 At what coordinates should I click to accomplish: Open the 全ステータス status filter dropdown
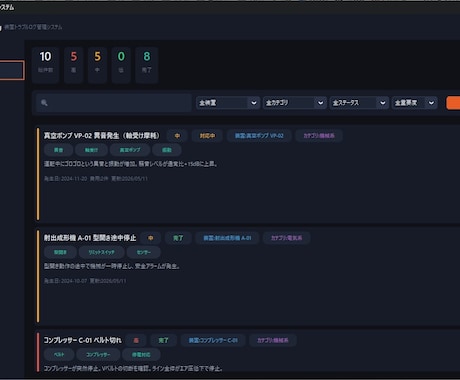click(x=359, y=103)
